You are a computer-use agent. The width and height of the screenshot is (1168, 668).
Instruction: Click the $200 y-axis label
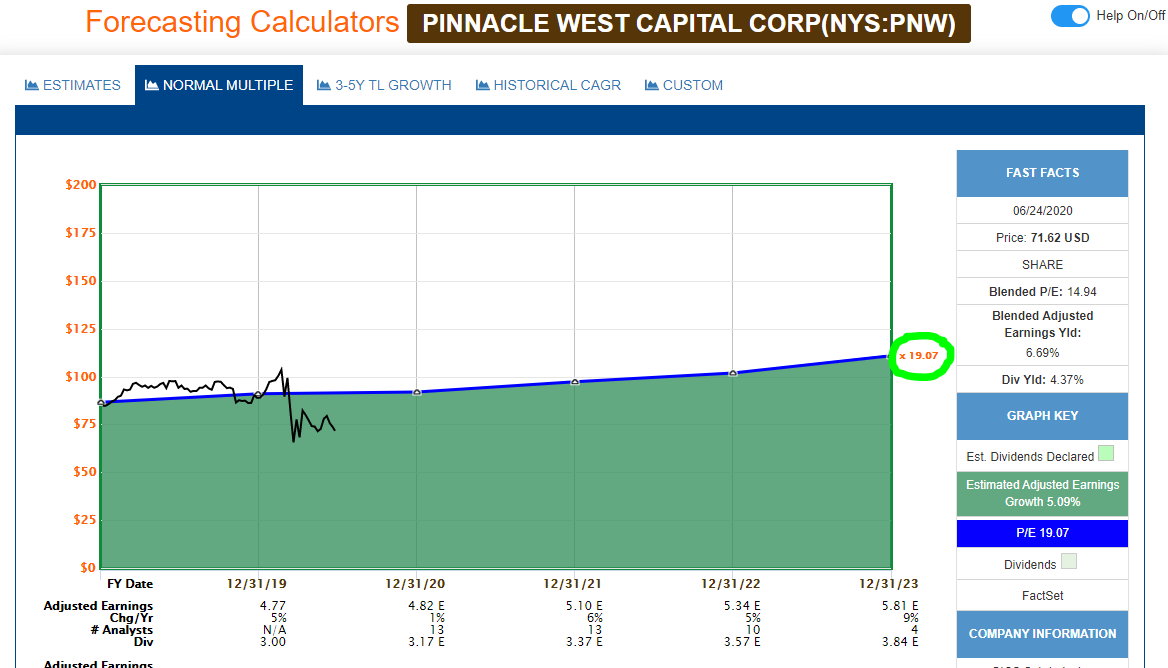[x=80, y=185]
